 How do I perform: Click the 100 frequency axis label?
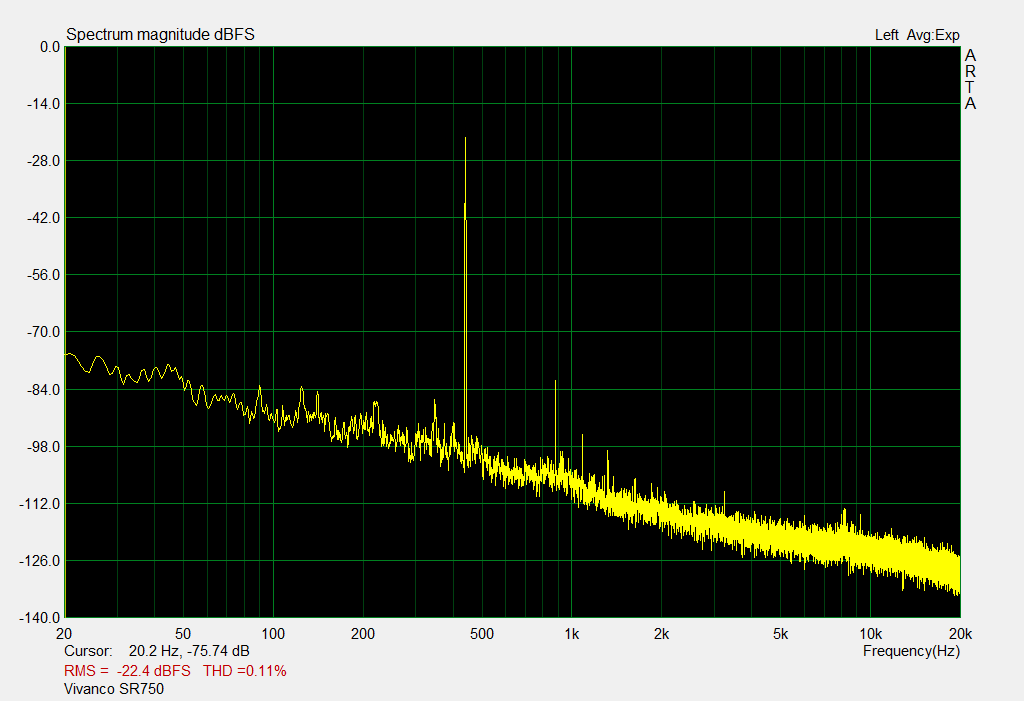tap(273, 634)
